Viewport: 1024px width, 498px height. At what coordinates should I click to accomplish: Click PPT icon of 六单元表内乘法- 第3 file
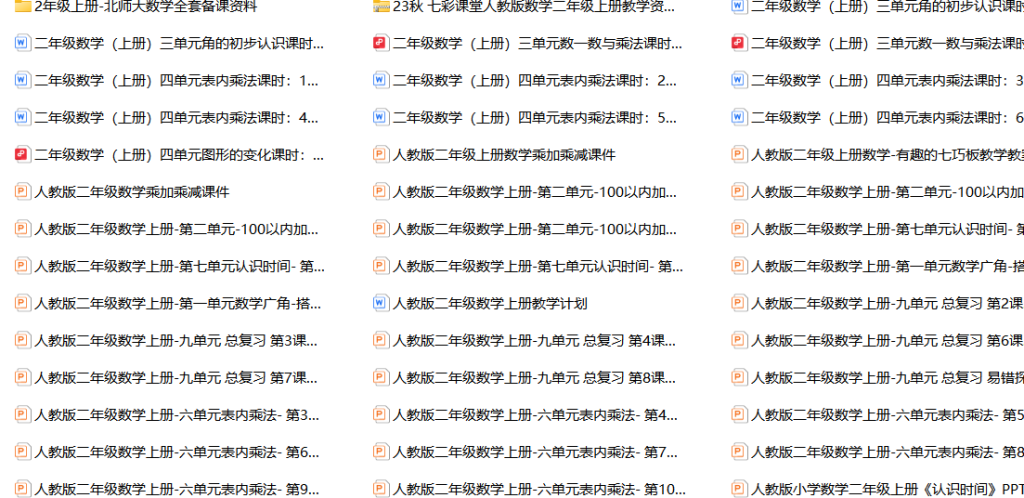pos(22,414)
